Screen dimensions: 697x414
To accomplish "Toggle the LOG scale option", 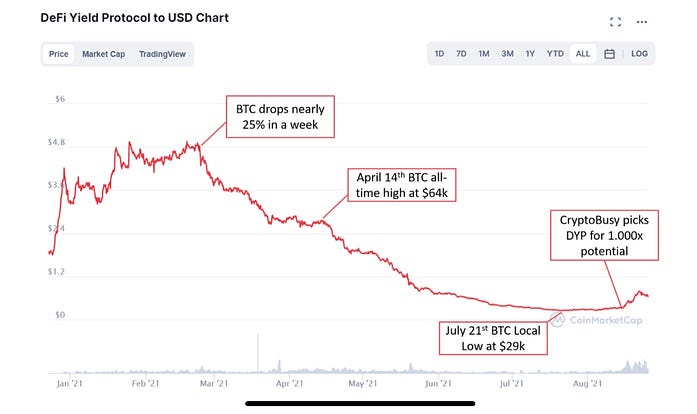I will [x=639, y=54].
